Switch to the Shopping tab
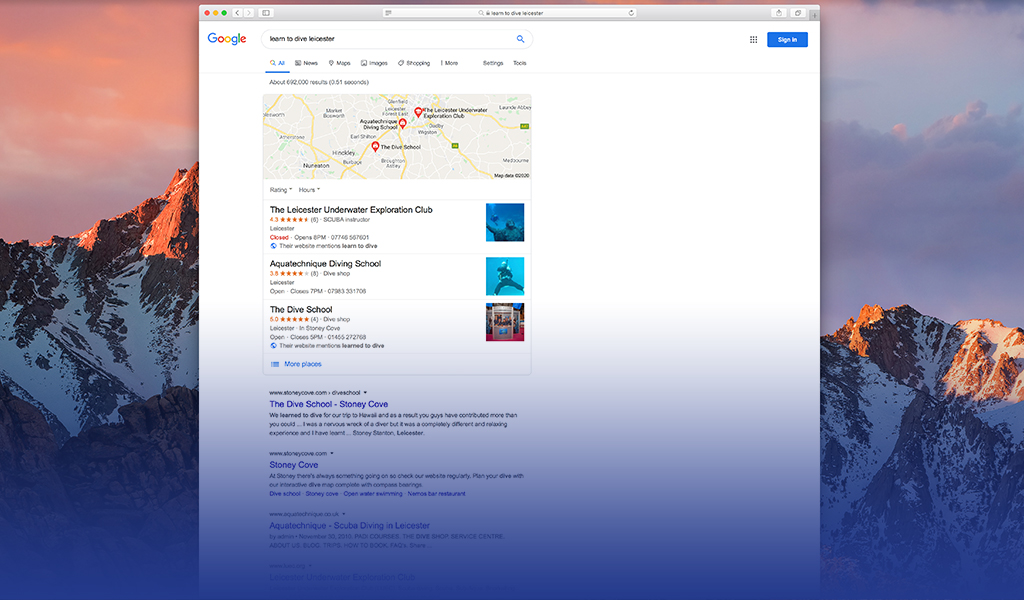1024x600 pixels. tap(414, 63)
